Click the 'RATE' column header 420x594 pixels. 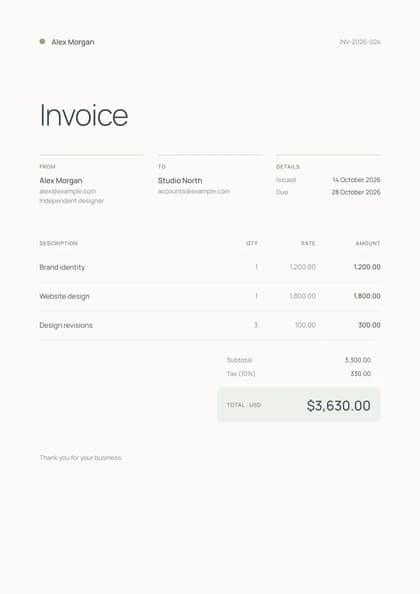[x=308, y=243]
